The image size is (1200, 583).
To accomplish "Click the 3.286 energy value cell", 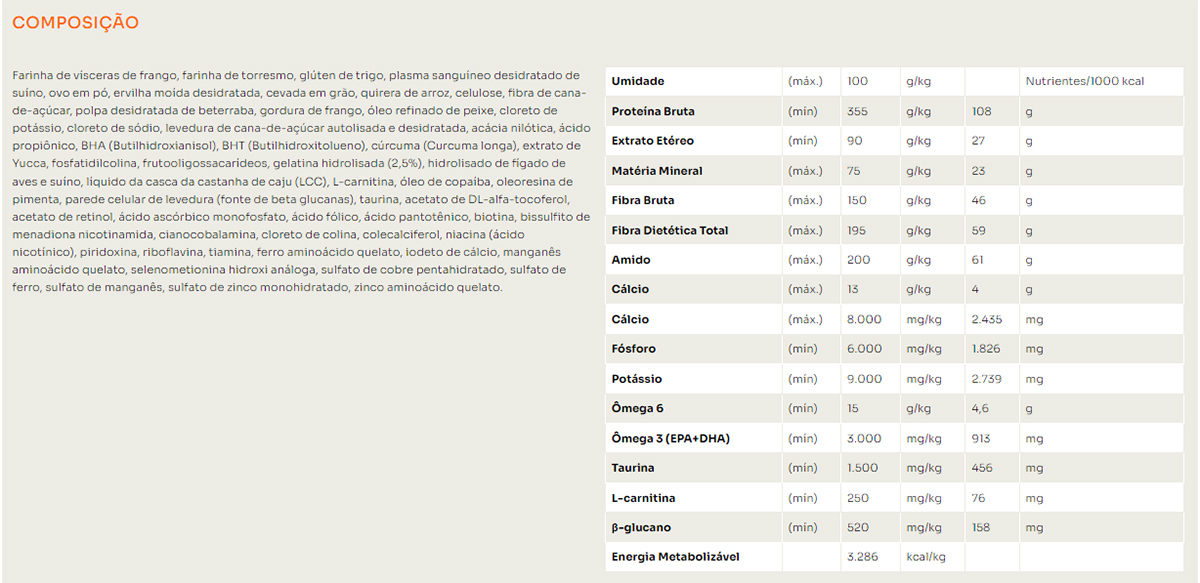I will point(862,557).
